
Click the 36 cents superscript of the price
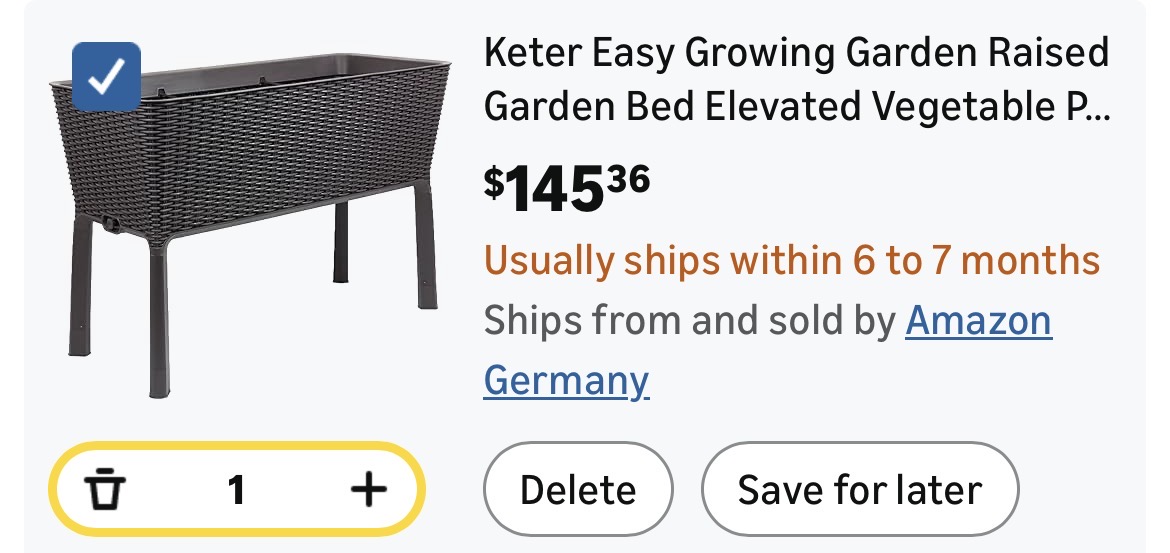tap(626, 177)
